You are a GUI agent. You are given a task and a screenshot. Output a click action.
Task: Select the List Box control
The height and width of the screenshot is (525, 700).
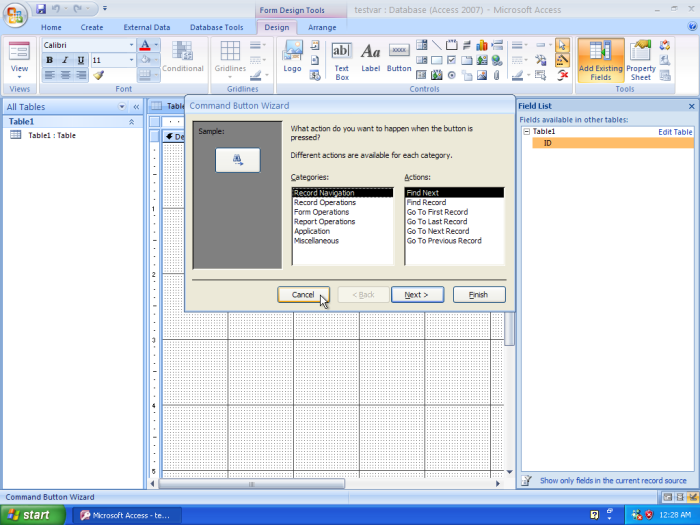(421, 60)
